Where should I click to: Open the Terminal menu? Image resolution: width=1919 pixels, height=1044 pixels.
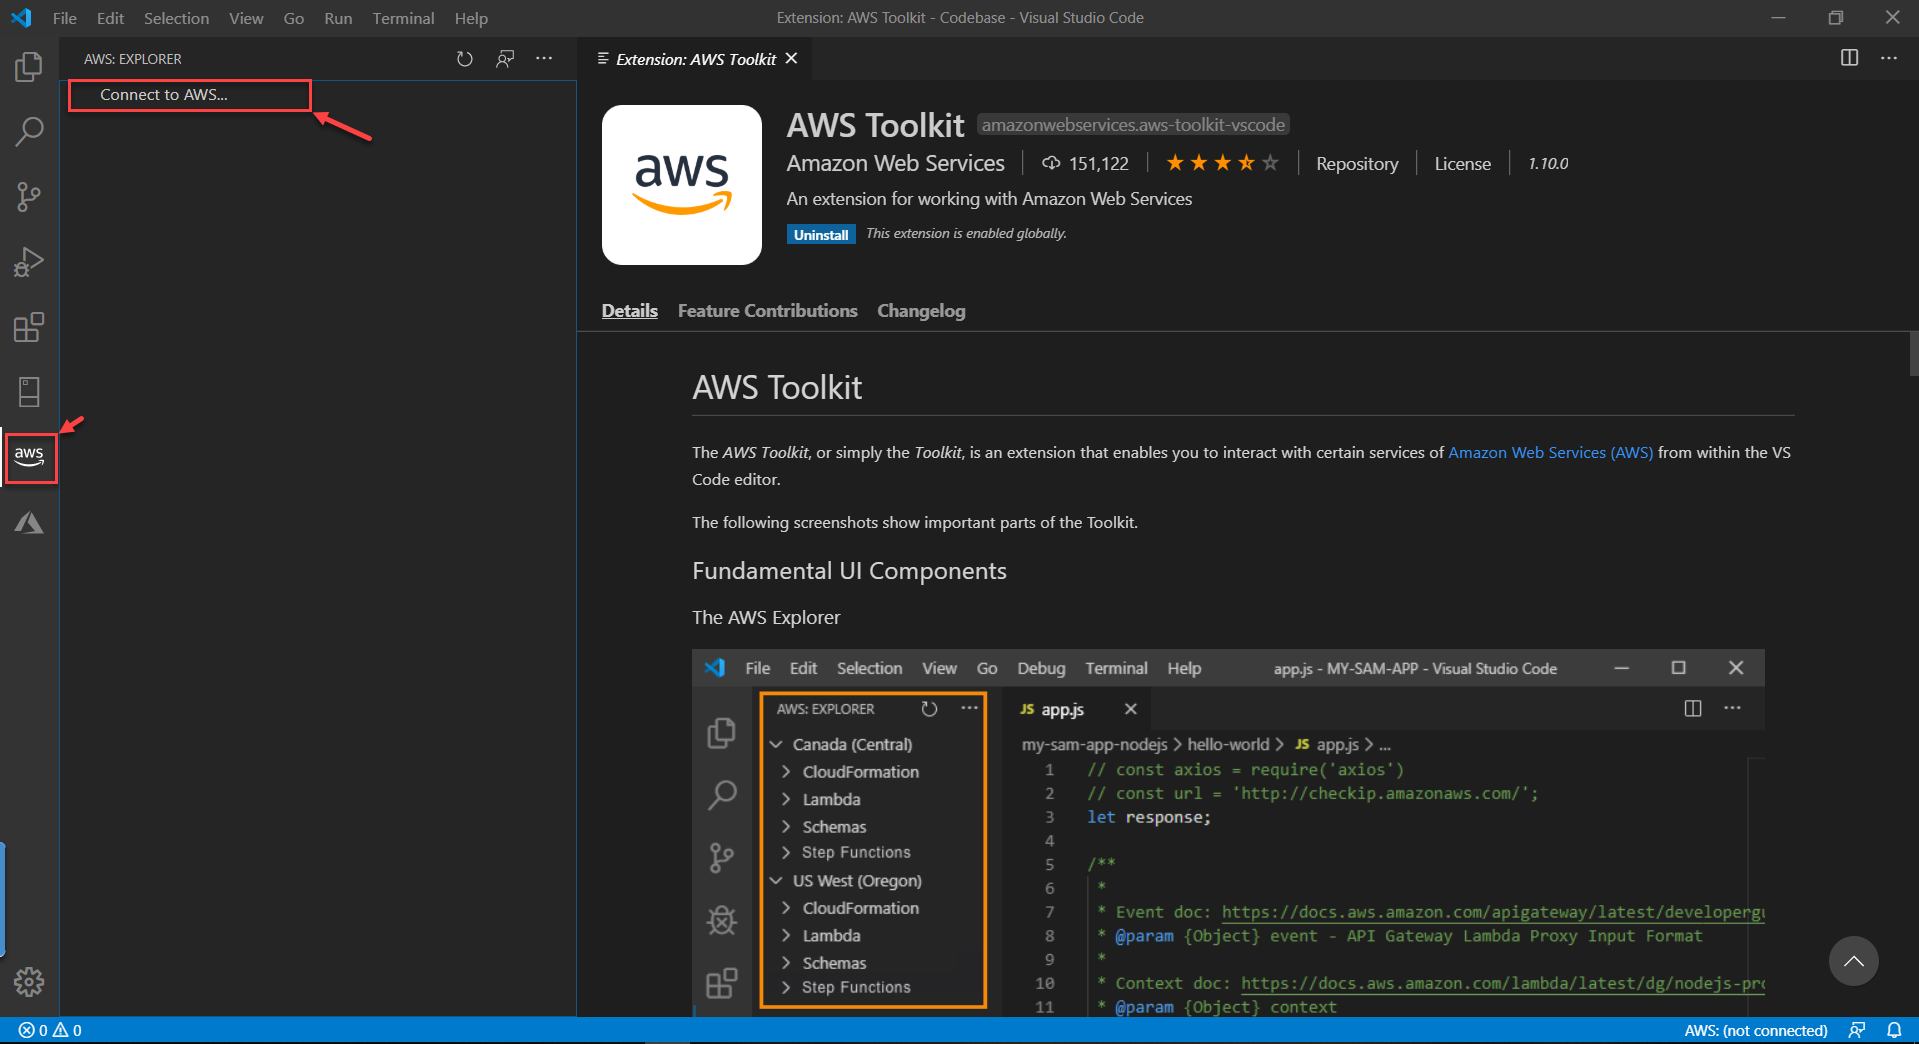click(403, 18)
